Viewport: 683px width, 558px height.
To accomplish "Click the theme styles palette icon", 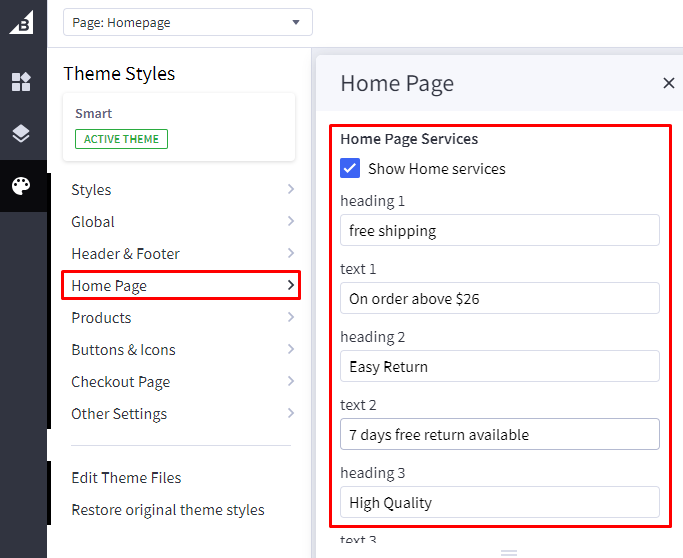I will pos(22,186).
